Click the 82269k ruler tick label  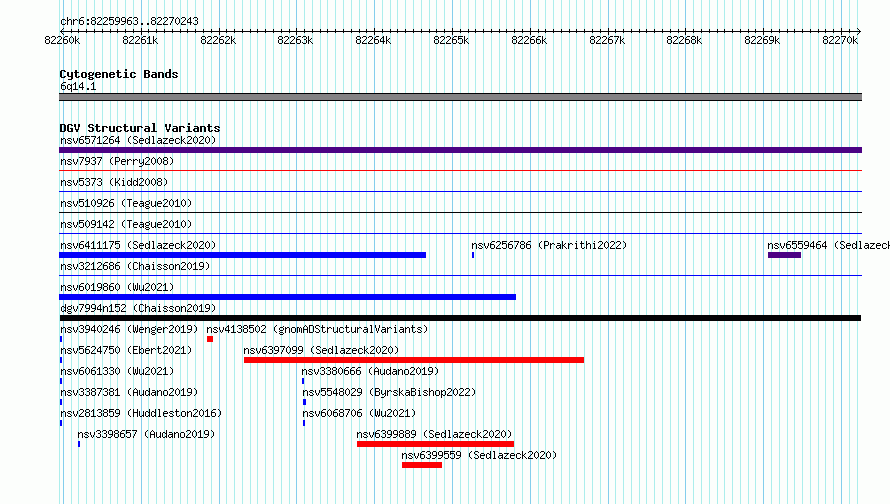click(x=762, y=40)
